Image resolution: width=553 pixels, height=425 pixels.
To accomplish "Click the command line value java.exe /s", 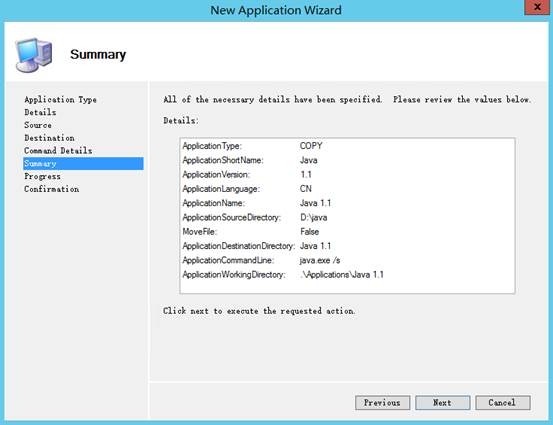I will tap(320, 261).
